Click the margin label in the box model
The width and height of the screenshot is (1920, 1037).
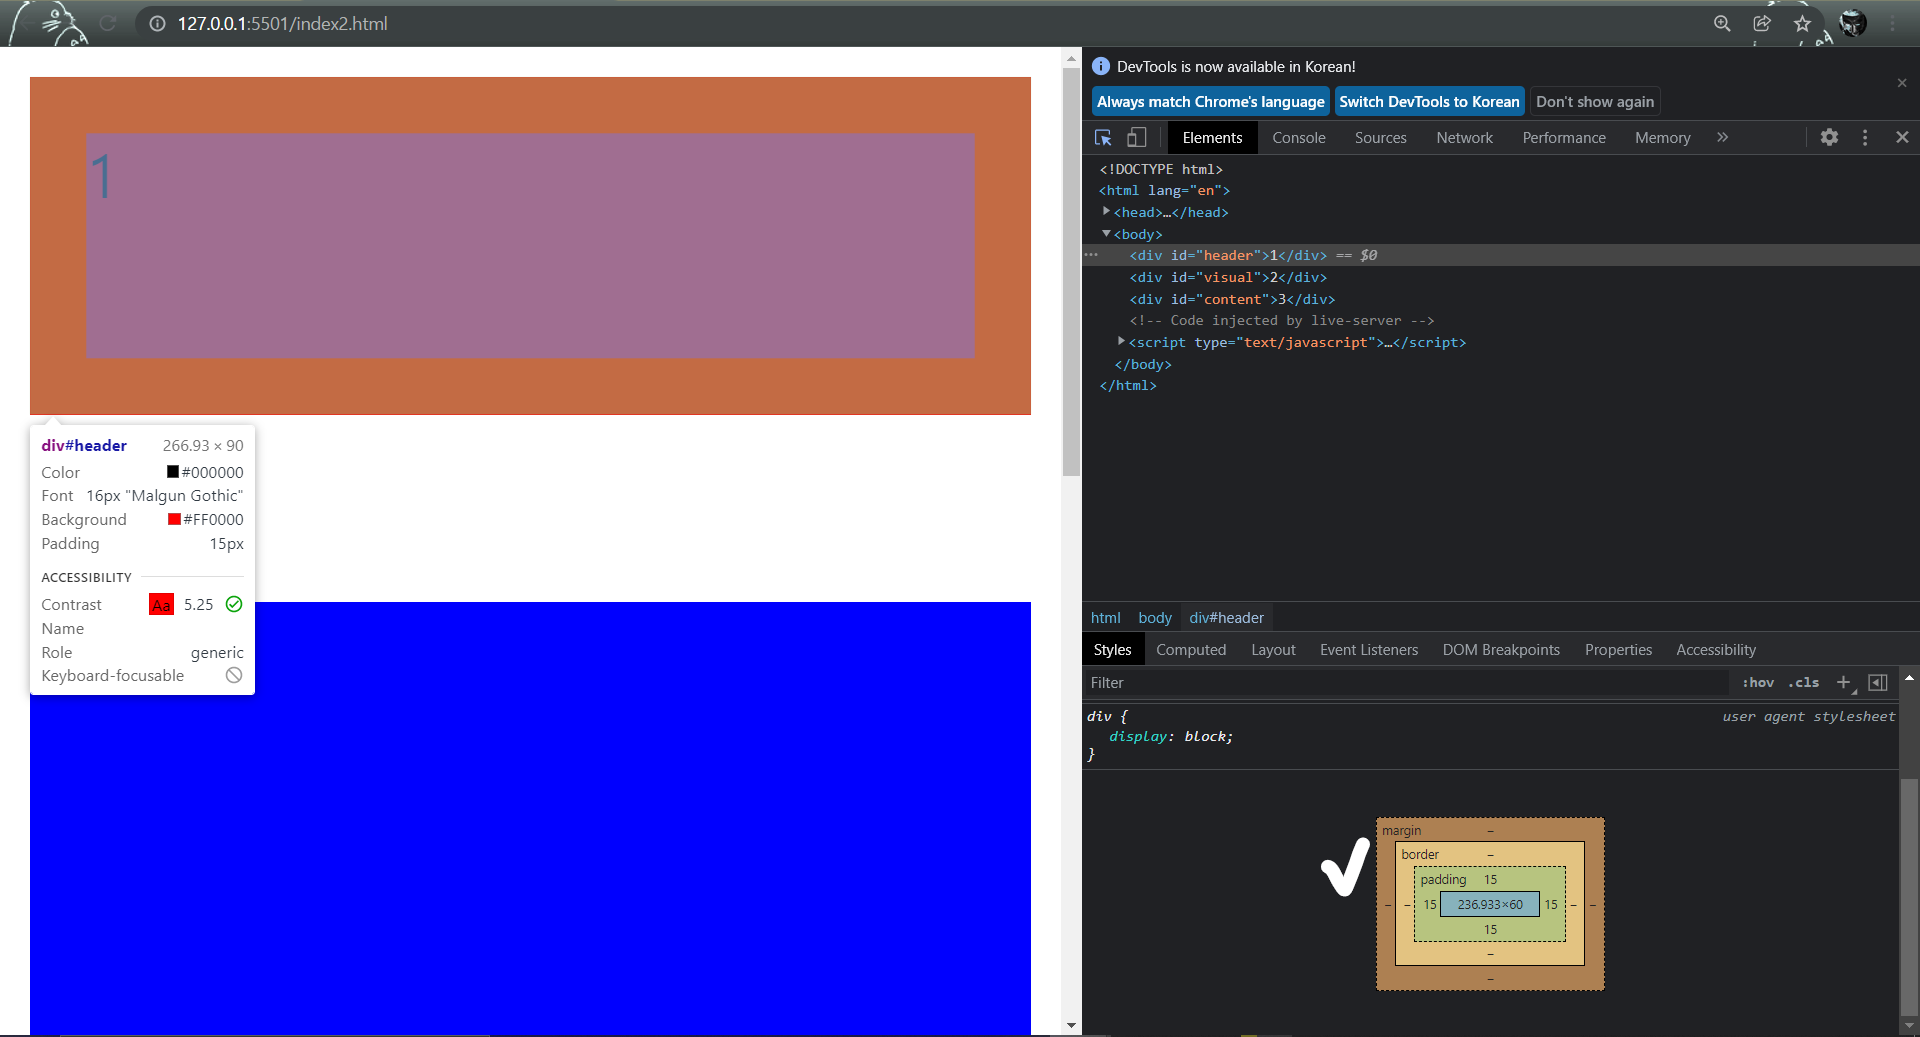(1401, 830)
